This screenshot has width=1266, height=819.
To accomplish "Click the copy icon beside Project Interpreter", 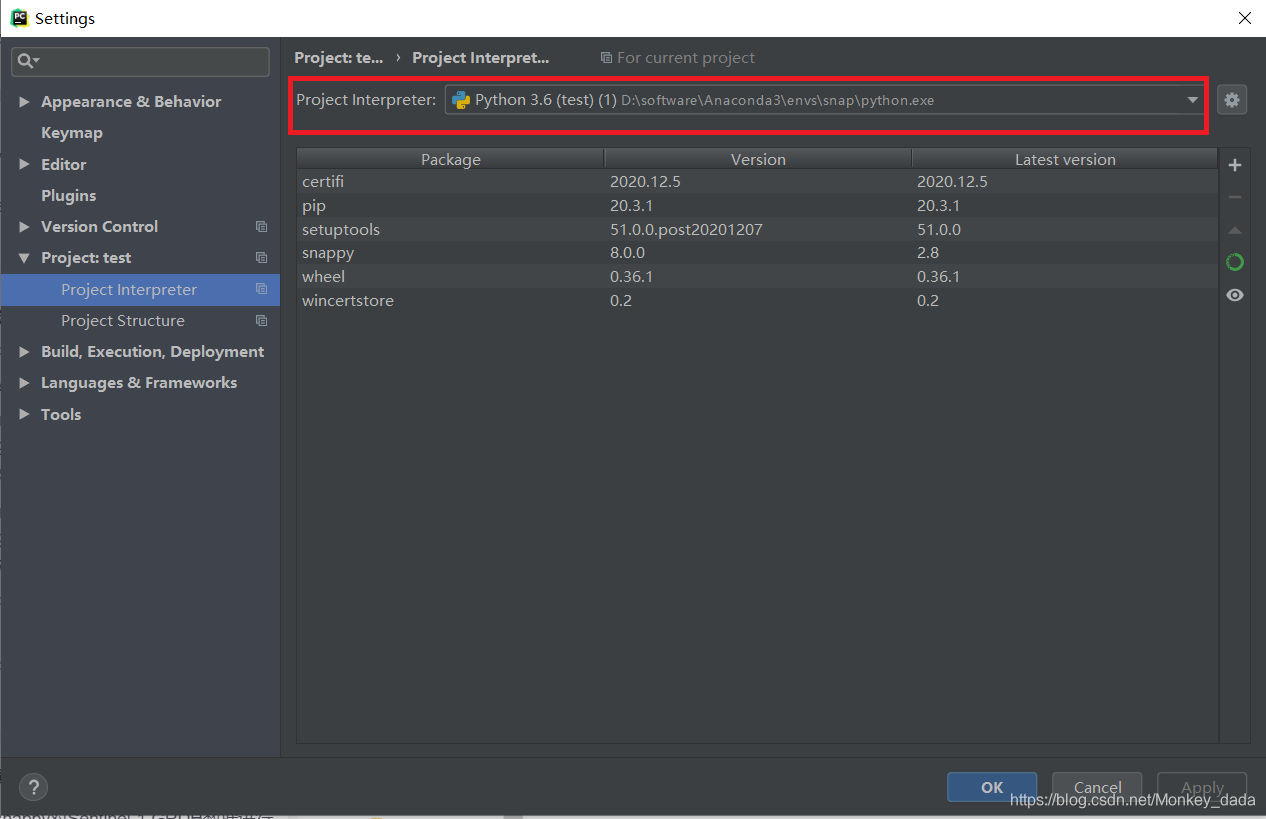I will tap(261, 289).
